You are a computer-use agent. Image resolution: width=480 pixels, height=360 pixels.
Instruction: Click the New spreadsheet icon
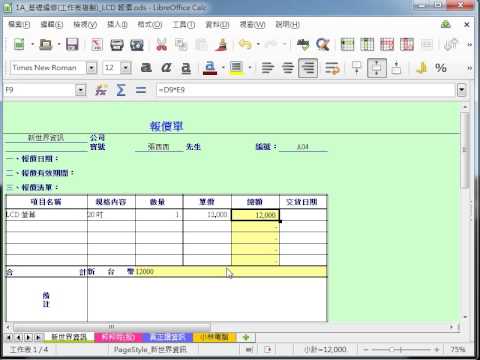click(x=19, y=44)
